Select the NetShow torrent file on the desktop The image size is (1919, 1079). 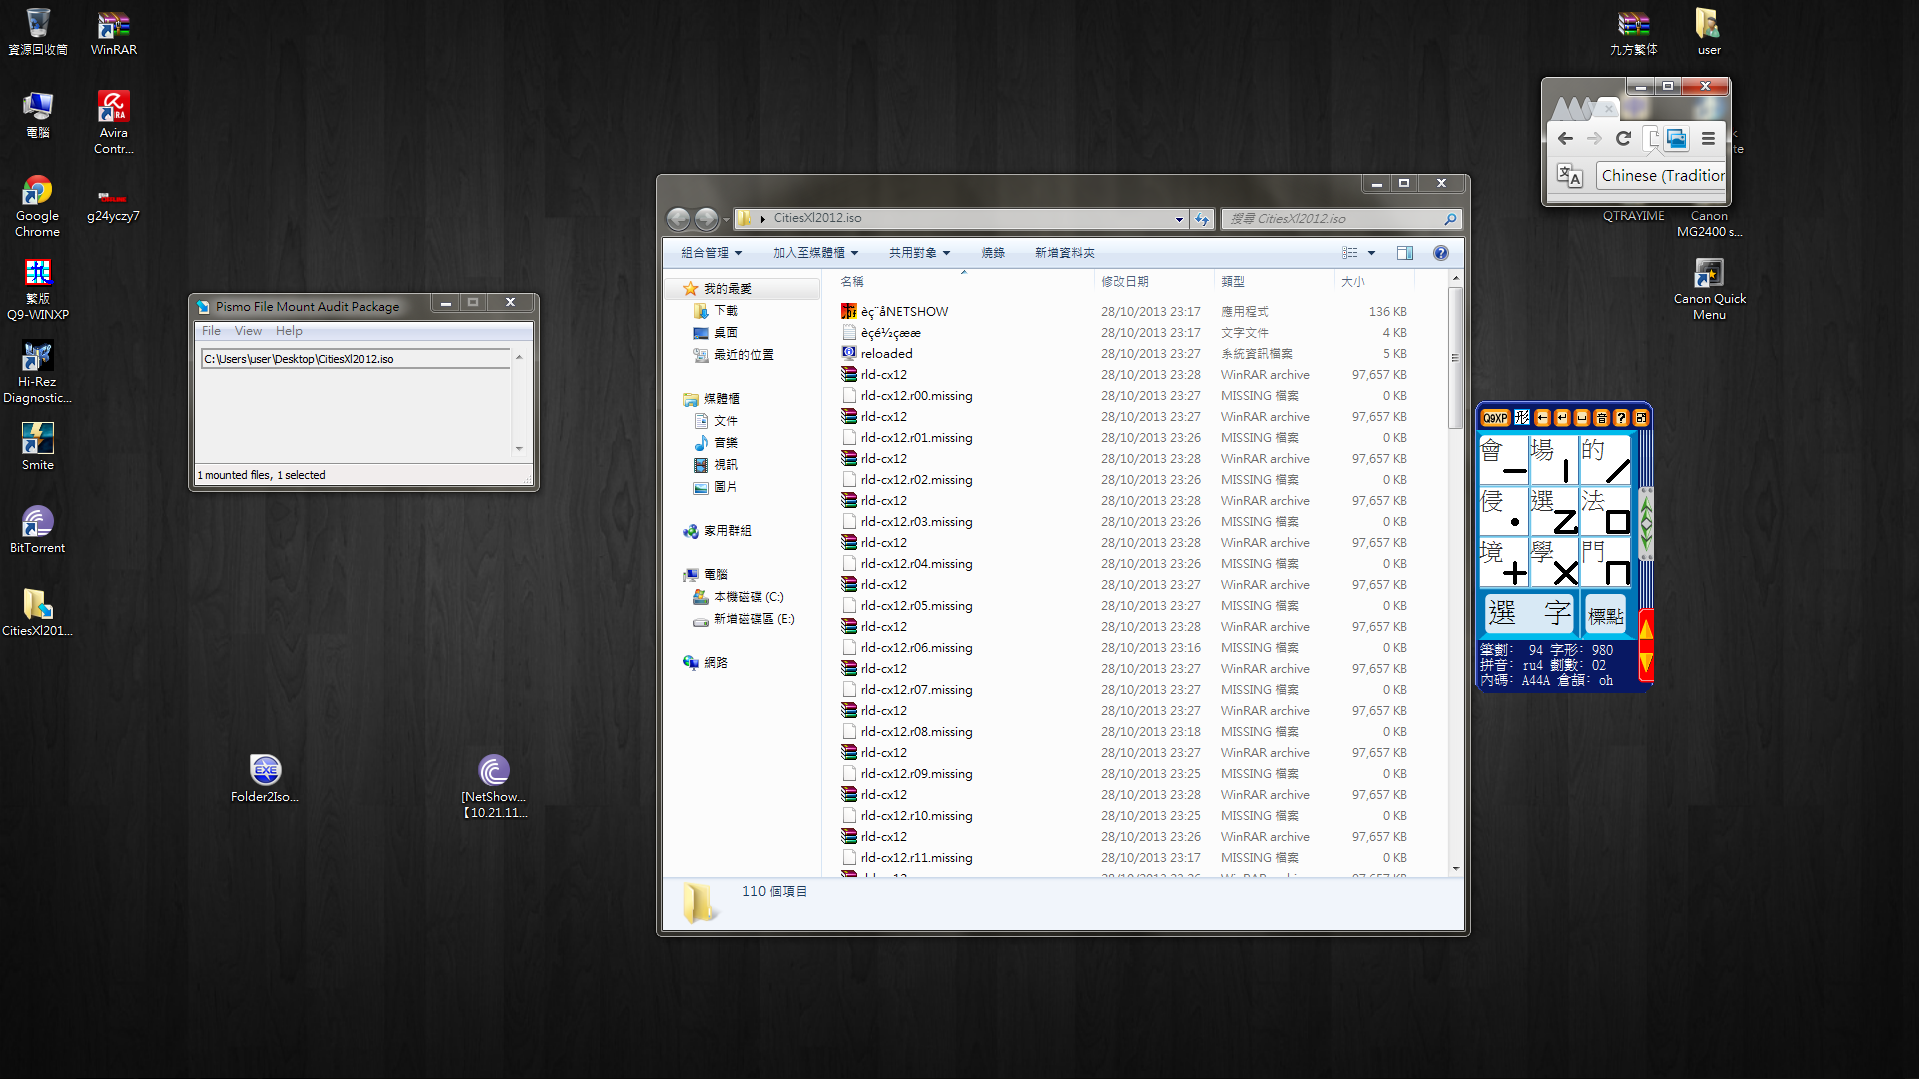494,786
